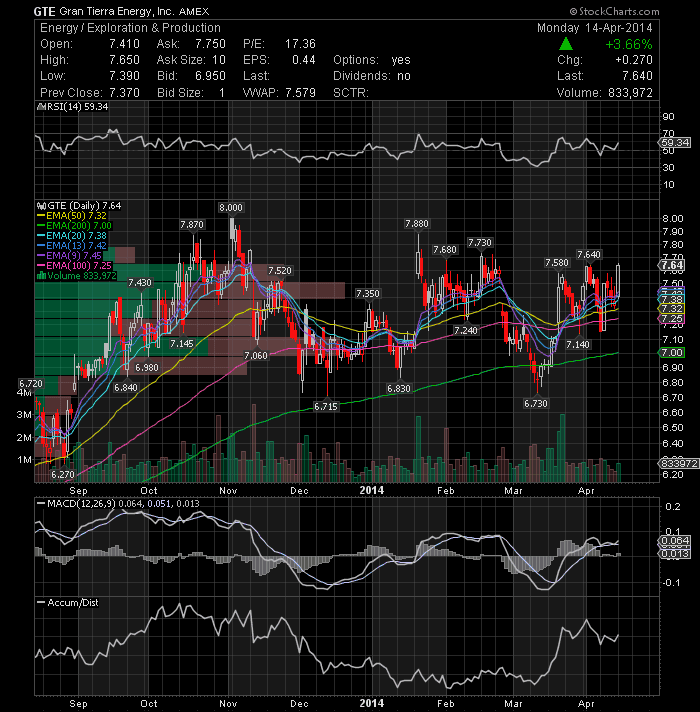Click the RSI(14) 59.34 indicator label
Viewport: 700px width, 712px height.
pos(78,107)
